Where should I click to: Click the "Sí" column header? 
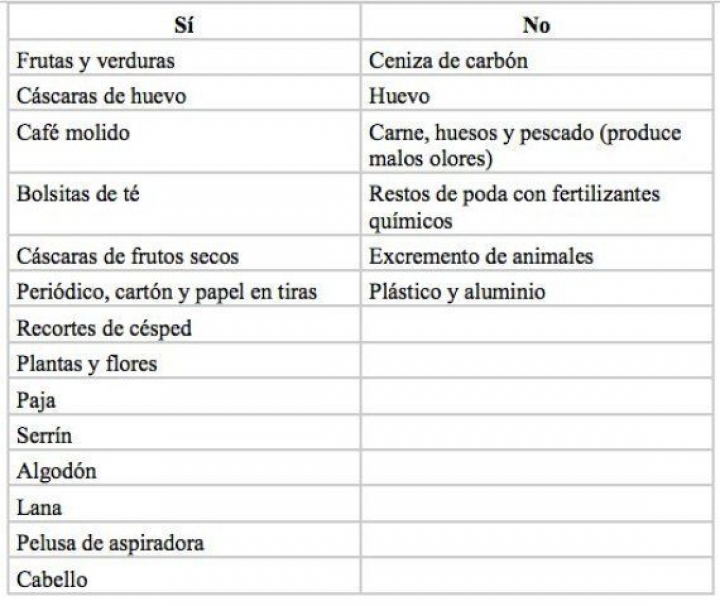click(x=184, y=26)
